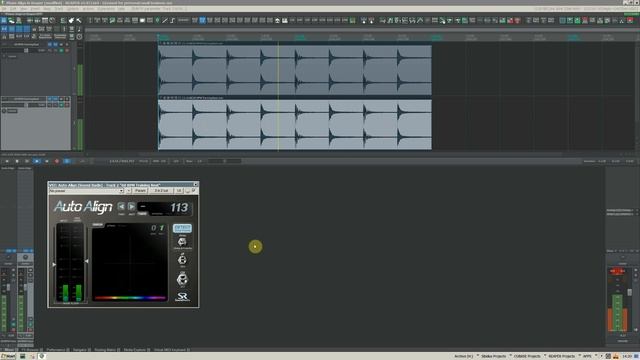640x360 pixels.
Task: Toggle the plugin bypass checkbox
Action: [x=194, y=190]
